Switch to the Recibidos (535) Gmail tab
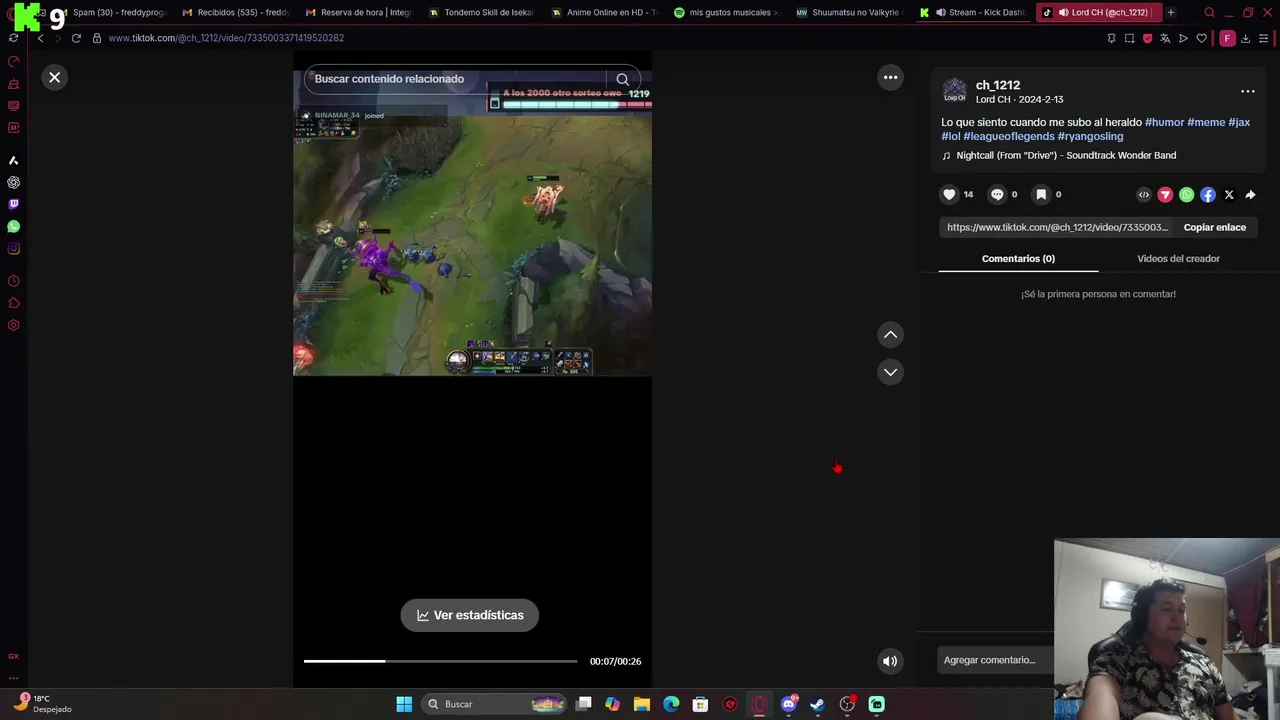1280x720 pixels. click(x=236, y=12)
